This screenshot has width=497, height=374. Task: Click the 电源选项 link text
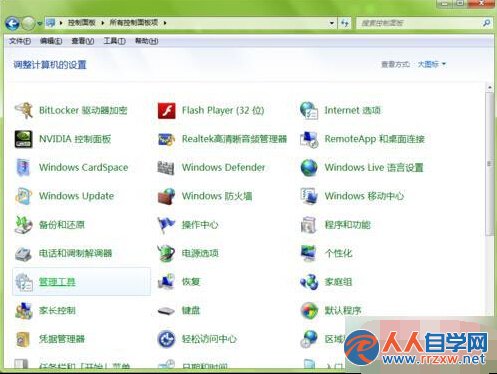[200, 253]
